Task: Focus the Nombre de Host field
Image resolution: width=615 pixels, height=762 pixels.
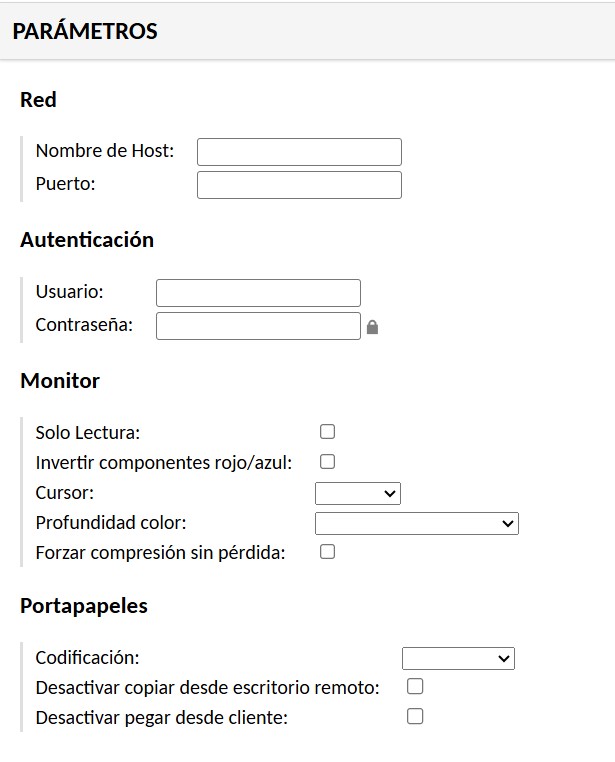Action: pos(299,152)
